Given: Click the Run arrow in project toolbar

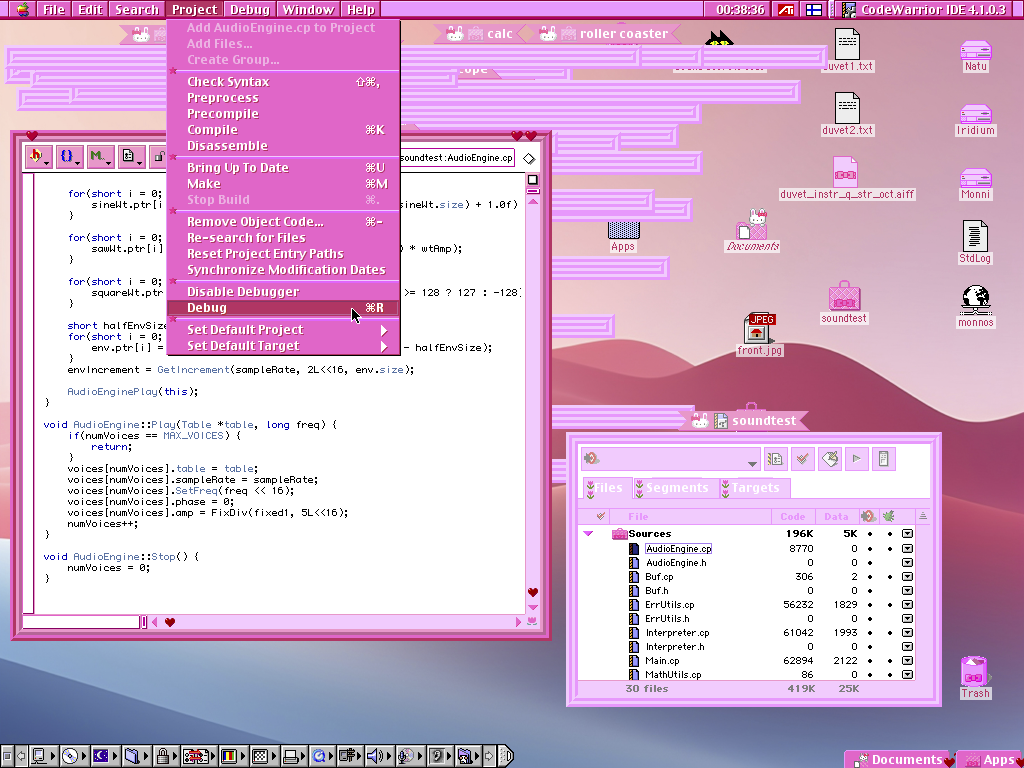Looking at the screenshot, I should pos(856,459).
